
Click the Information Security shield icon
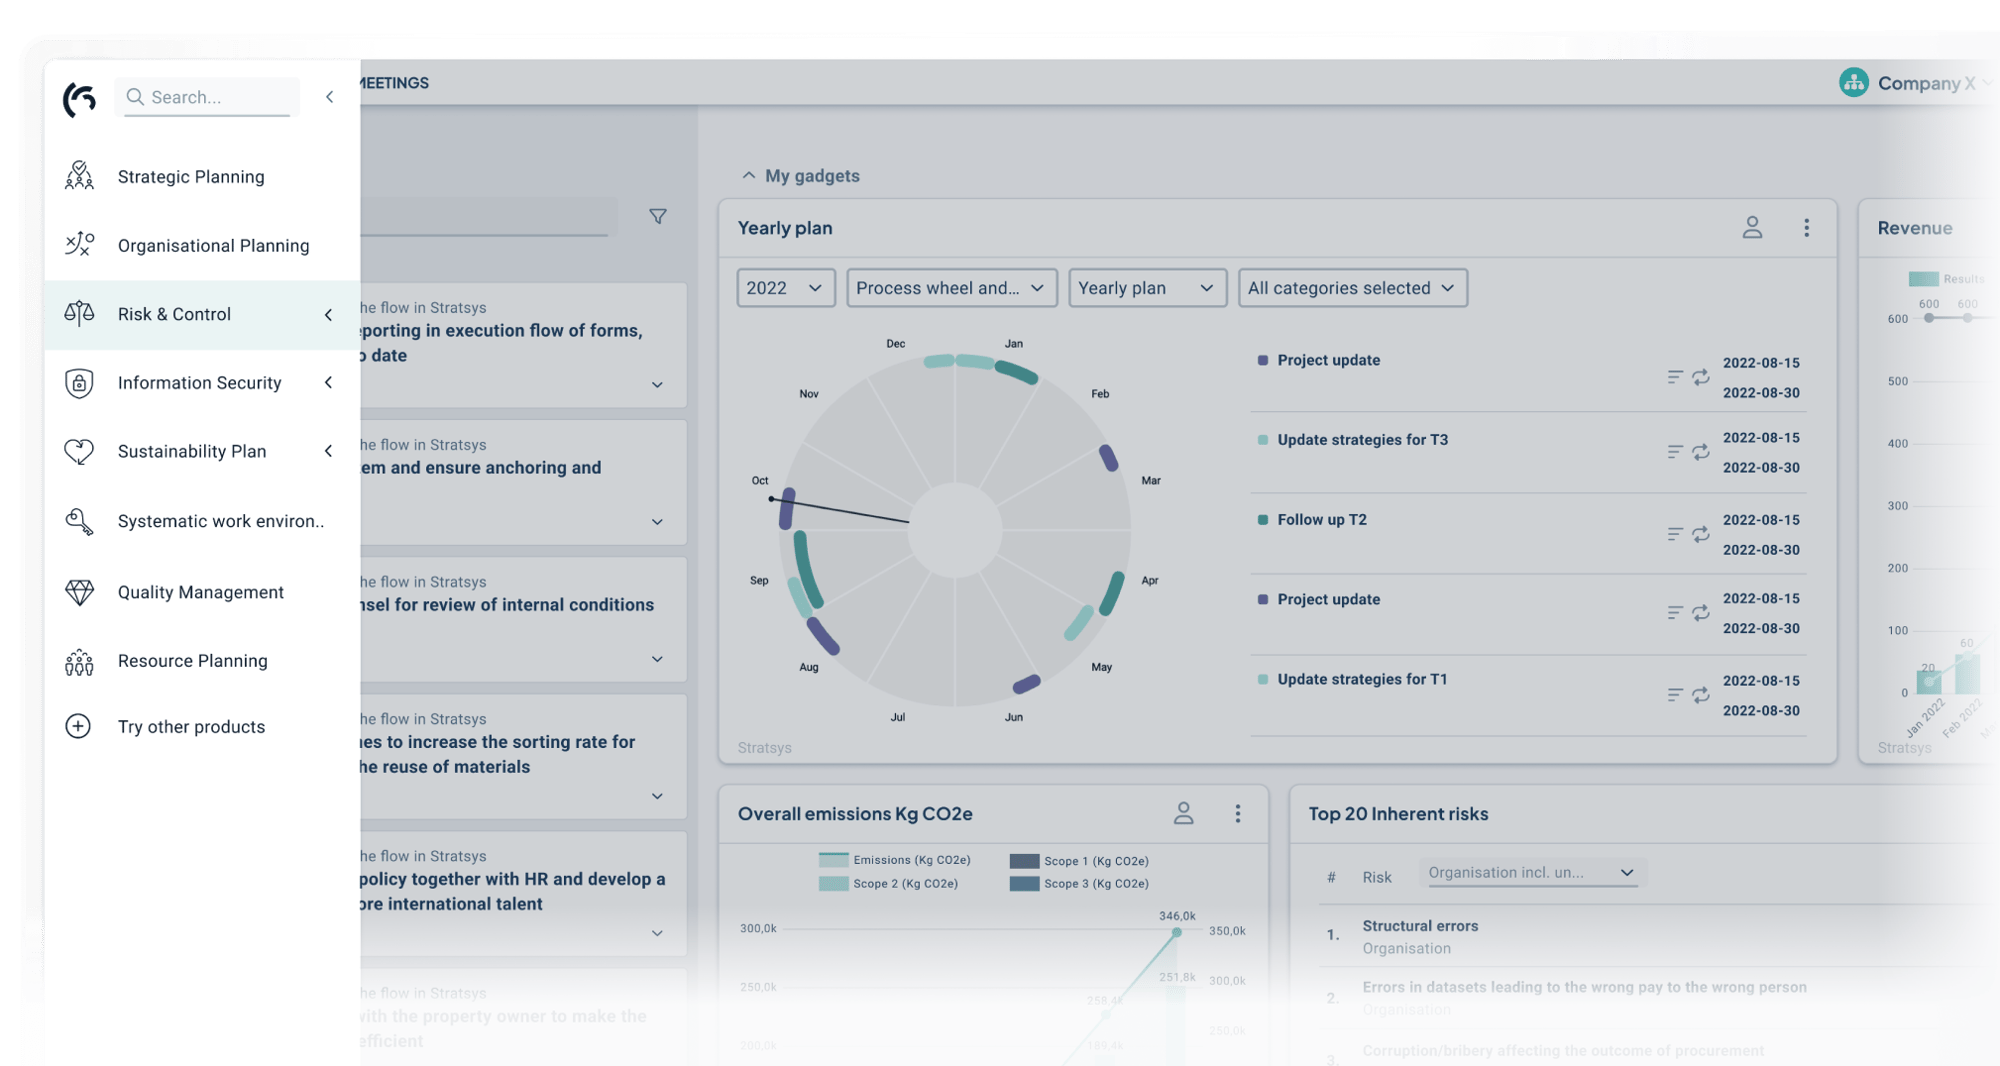[79, 383]
